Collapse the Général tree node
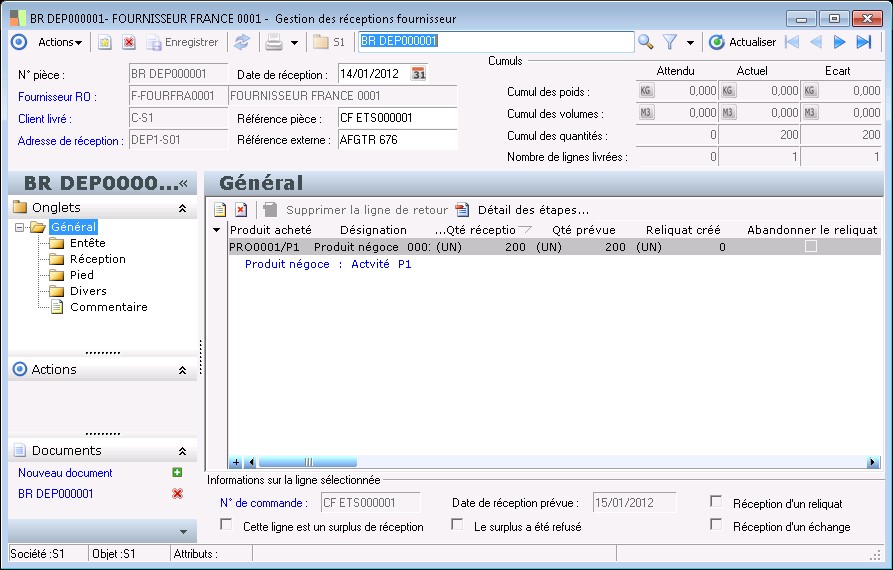Image resolution: width=893 pixels, height=570 pixels. pyautogui.click(x=19, y=227)
